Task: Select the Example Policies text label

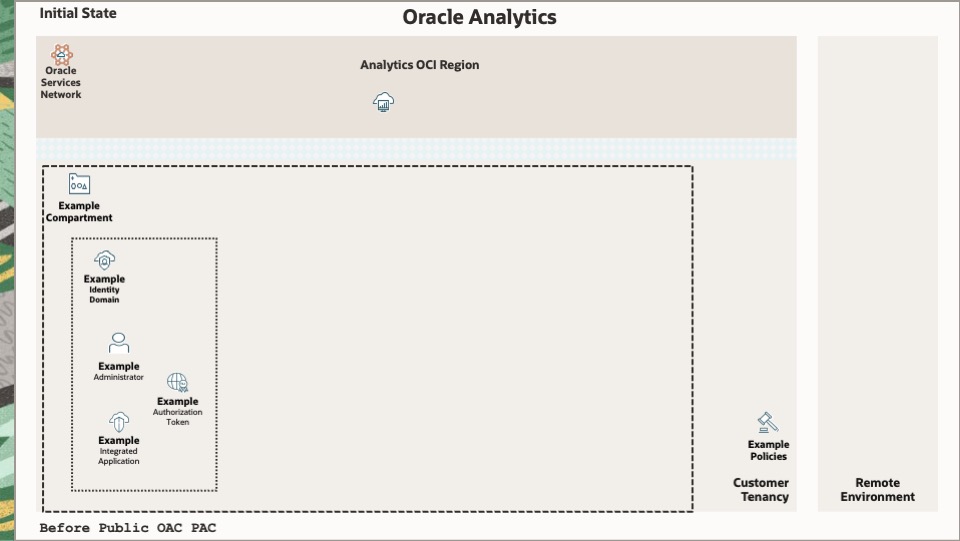Action: 768,450
